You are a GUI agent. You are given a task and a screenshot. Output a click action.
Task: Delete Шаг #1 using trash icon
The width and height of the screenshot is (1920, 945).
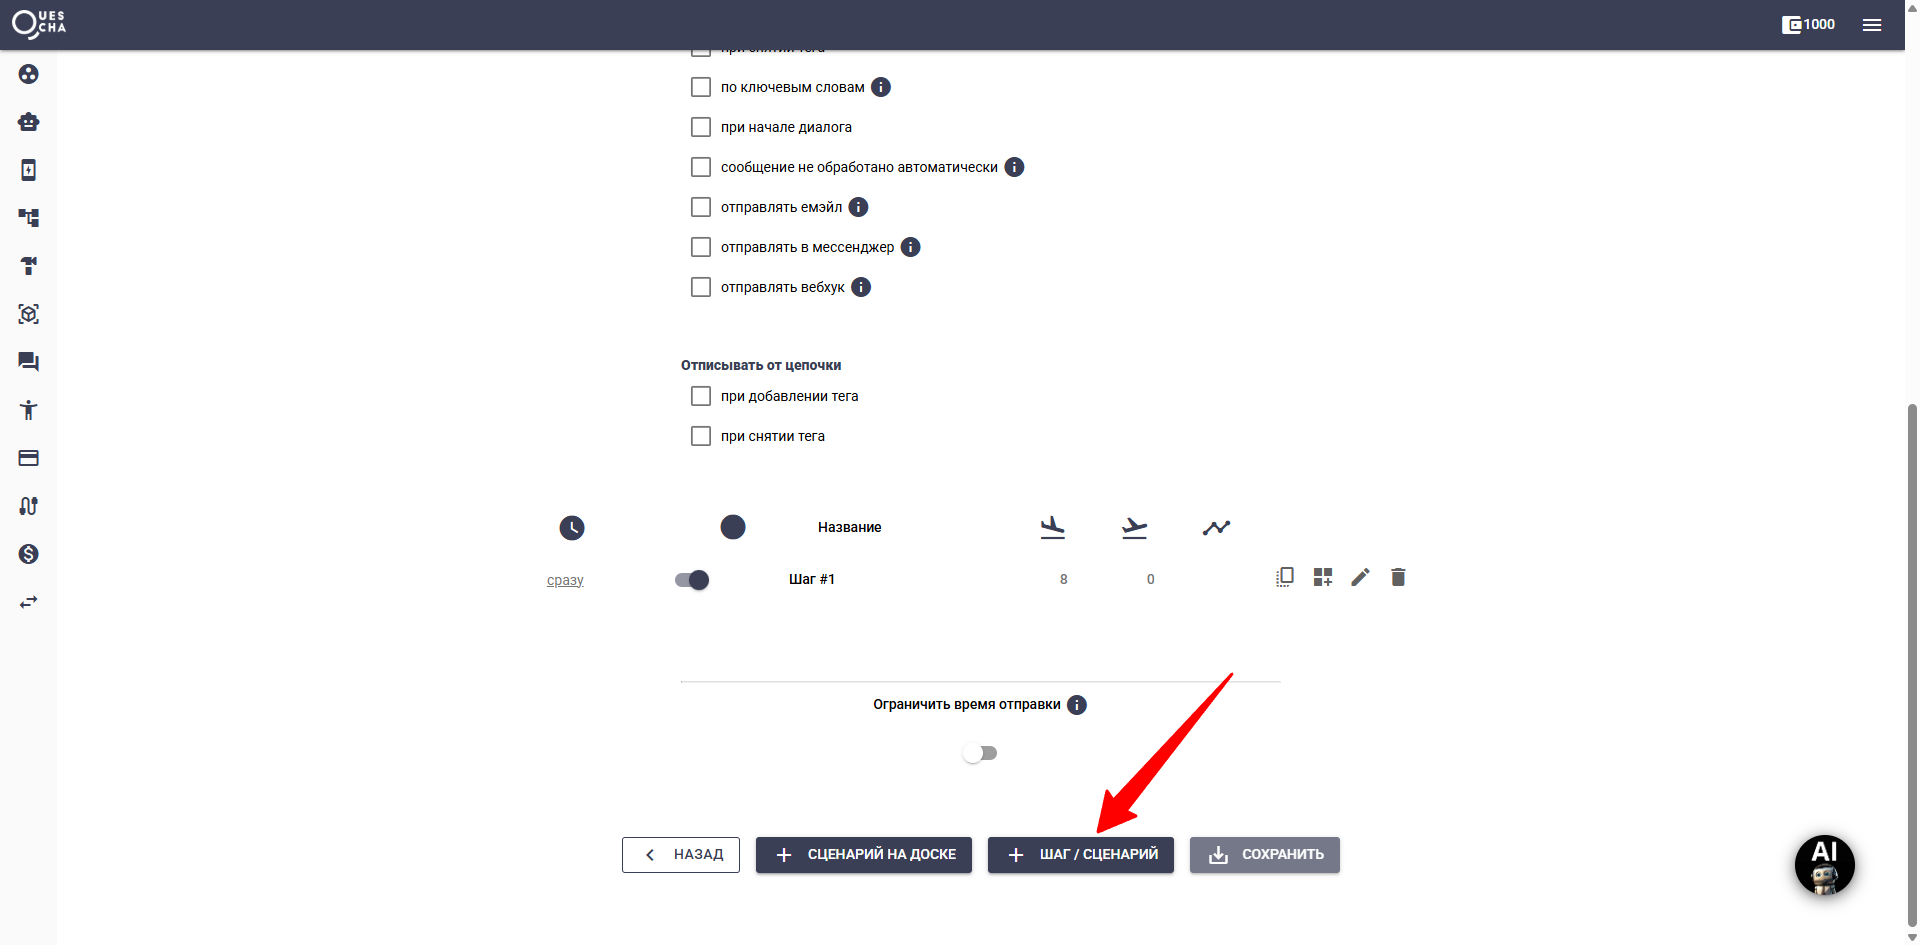(1398, 578)
